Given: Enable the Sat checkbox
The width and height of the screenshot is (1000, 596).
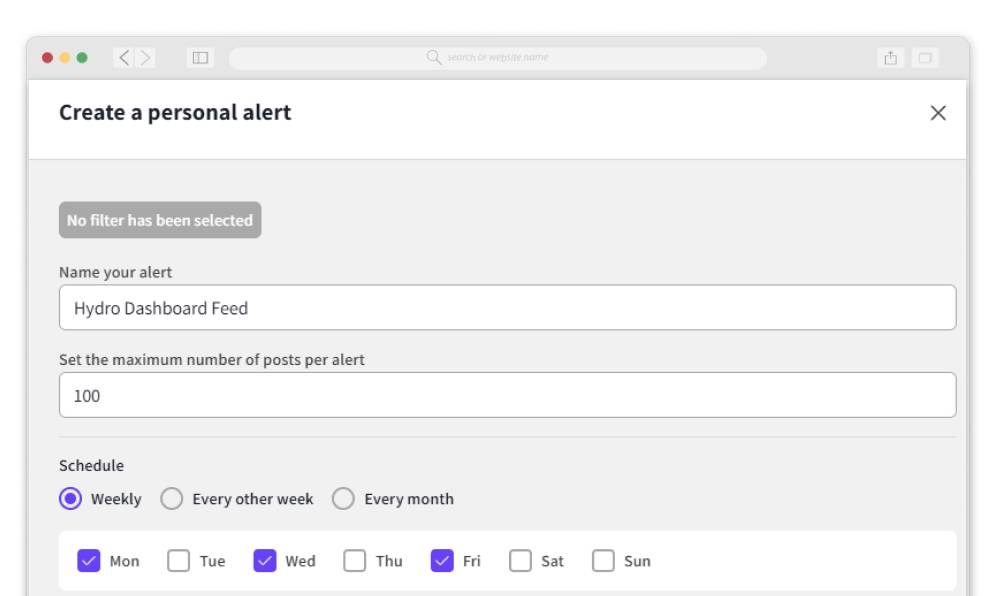Looking at the screenshot, I should (x=519, y=561).
